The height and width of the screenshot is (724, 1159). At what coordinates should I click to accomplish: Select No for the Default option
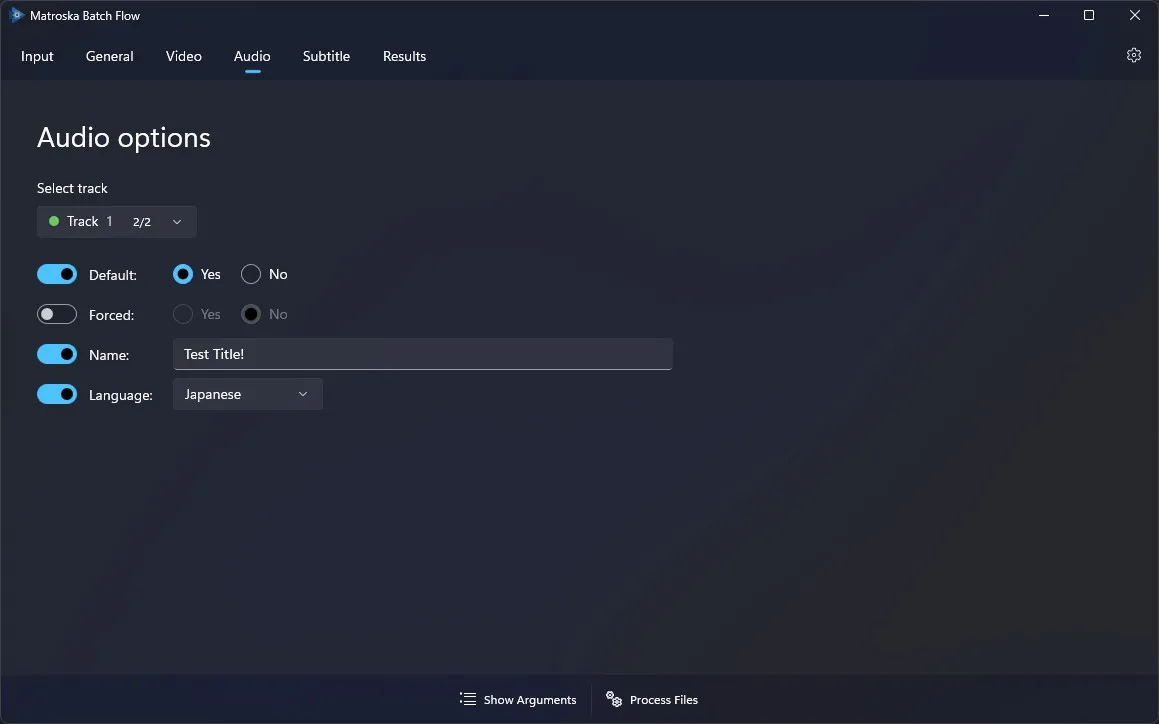pos(251,274)
